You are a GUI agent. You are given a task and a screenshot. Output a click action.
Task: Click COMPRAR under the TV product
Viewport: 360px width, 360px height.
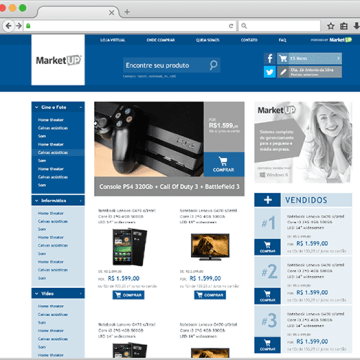pos(210,295)
